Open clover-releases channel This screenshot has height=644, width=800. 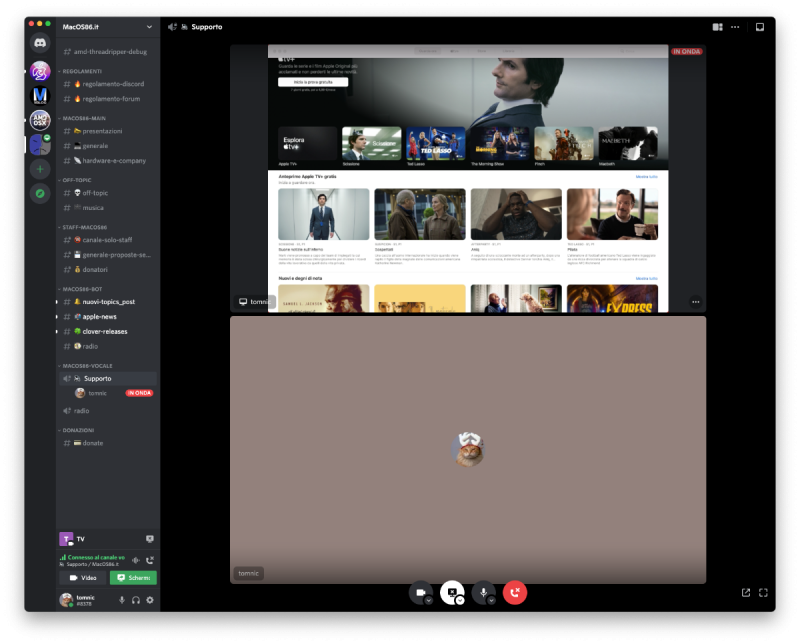tap(108, 331)
